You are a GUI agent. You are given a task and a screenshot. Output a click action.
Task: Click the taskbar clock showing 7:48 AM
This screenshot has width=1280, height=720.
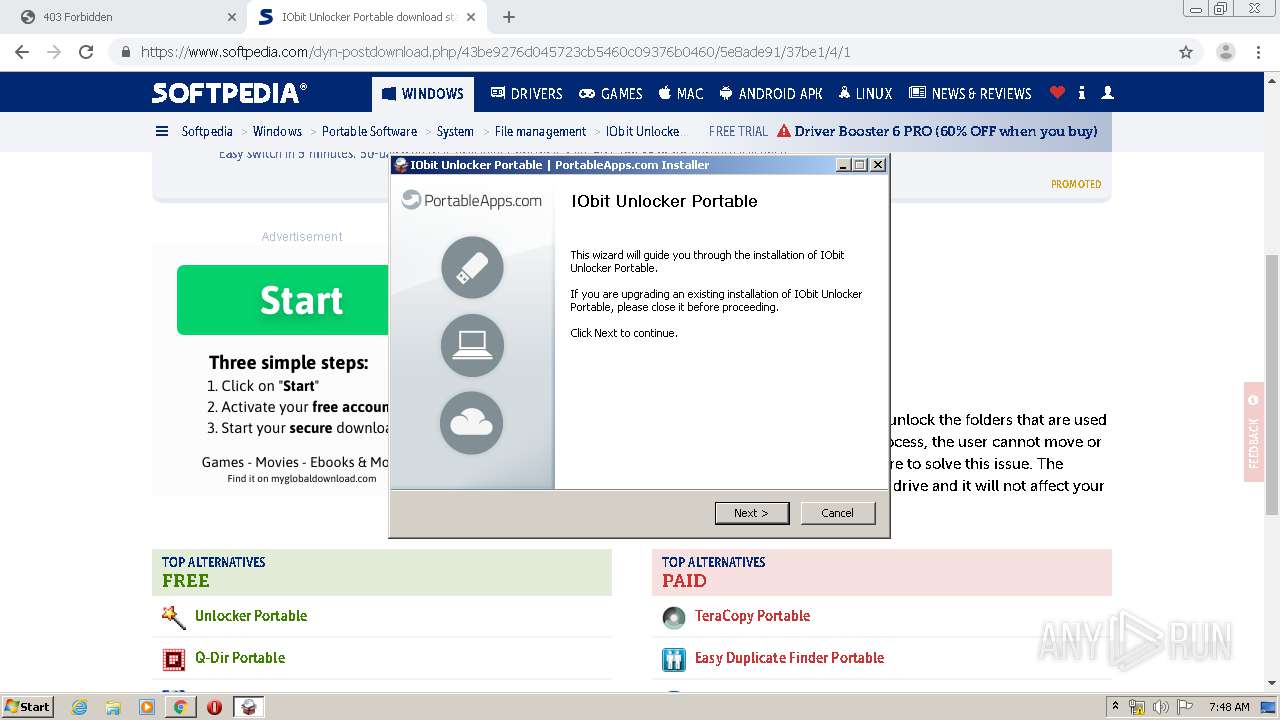(x=1229, y=707)
